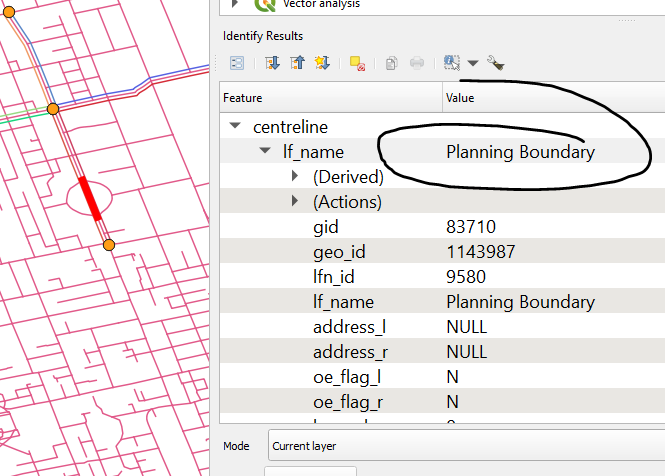Copy selected feature to clipboard icon

pyautogui.click(x=391, y=63)
